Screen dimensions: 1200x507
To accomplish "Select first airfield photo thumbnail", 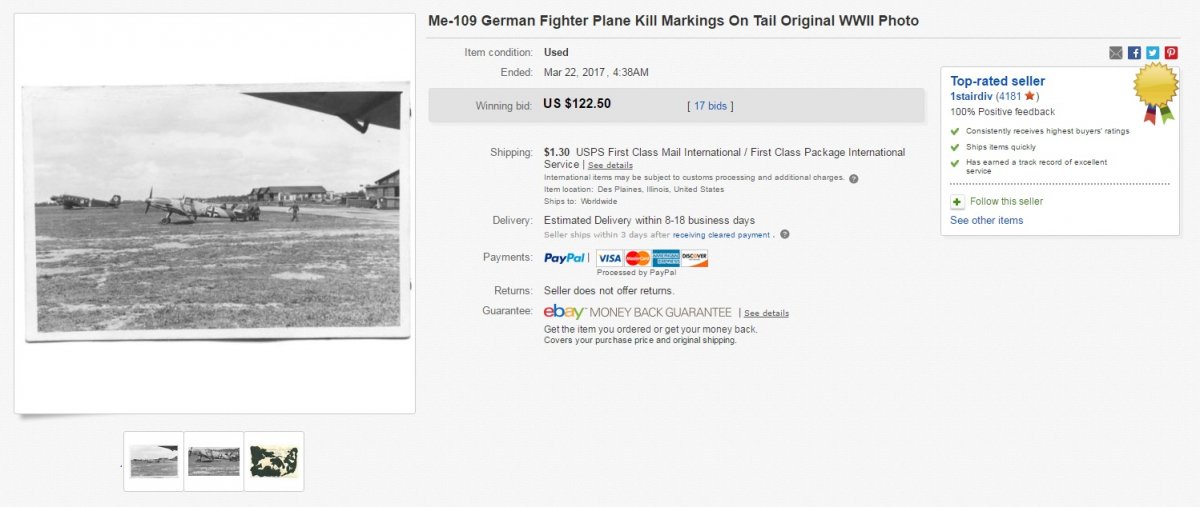I will coord(154,461).
